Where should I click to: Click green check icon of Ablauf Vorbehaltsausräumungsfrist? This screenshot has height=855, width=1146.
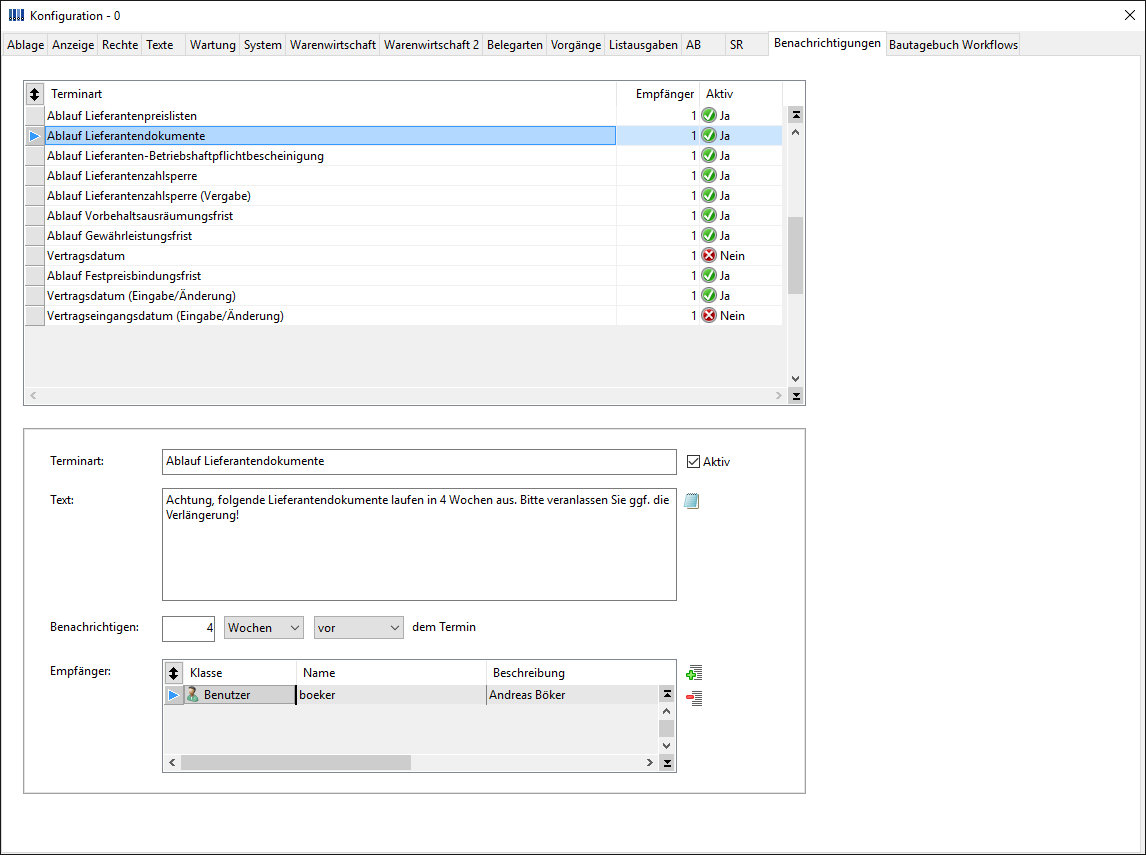[708, 216]
